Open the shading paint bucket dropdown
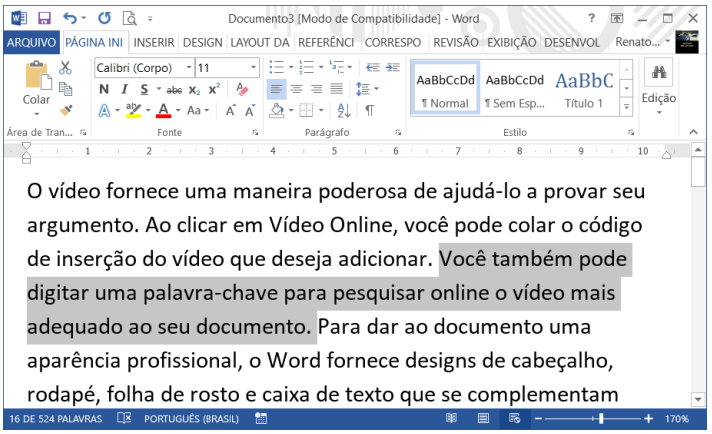The width and height of the screenshot is (712, 434). [291, 110]
